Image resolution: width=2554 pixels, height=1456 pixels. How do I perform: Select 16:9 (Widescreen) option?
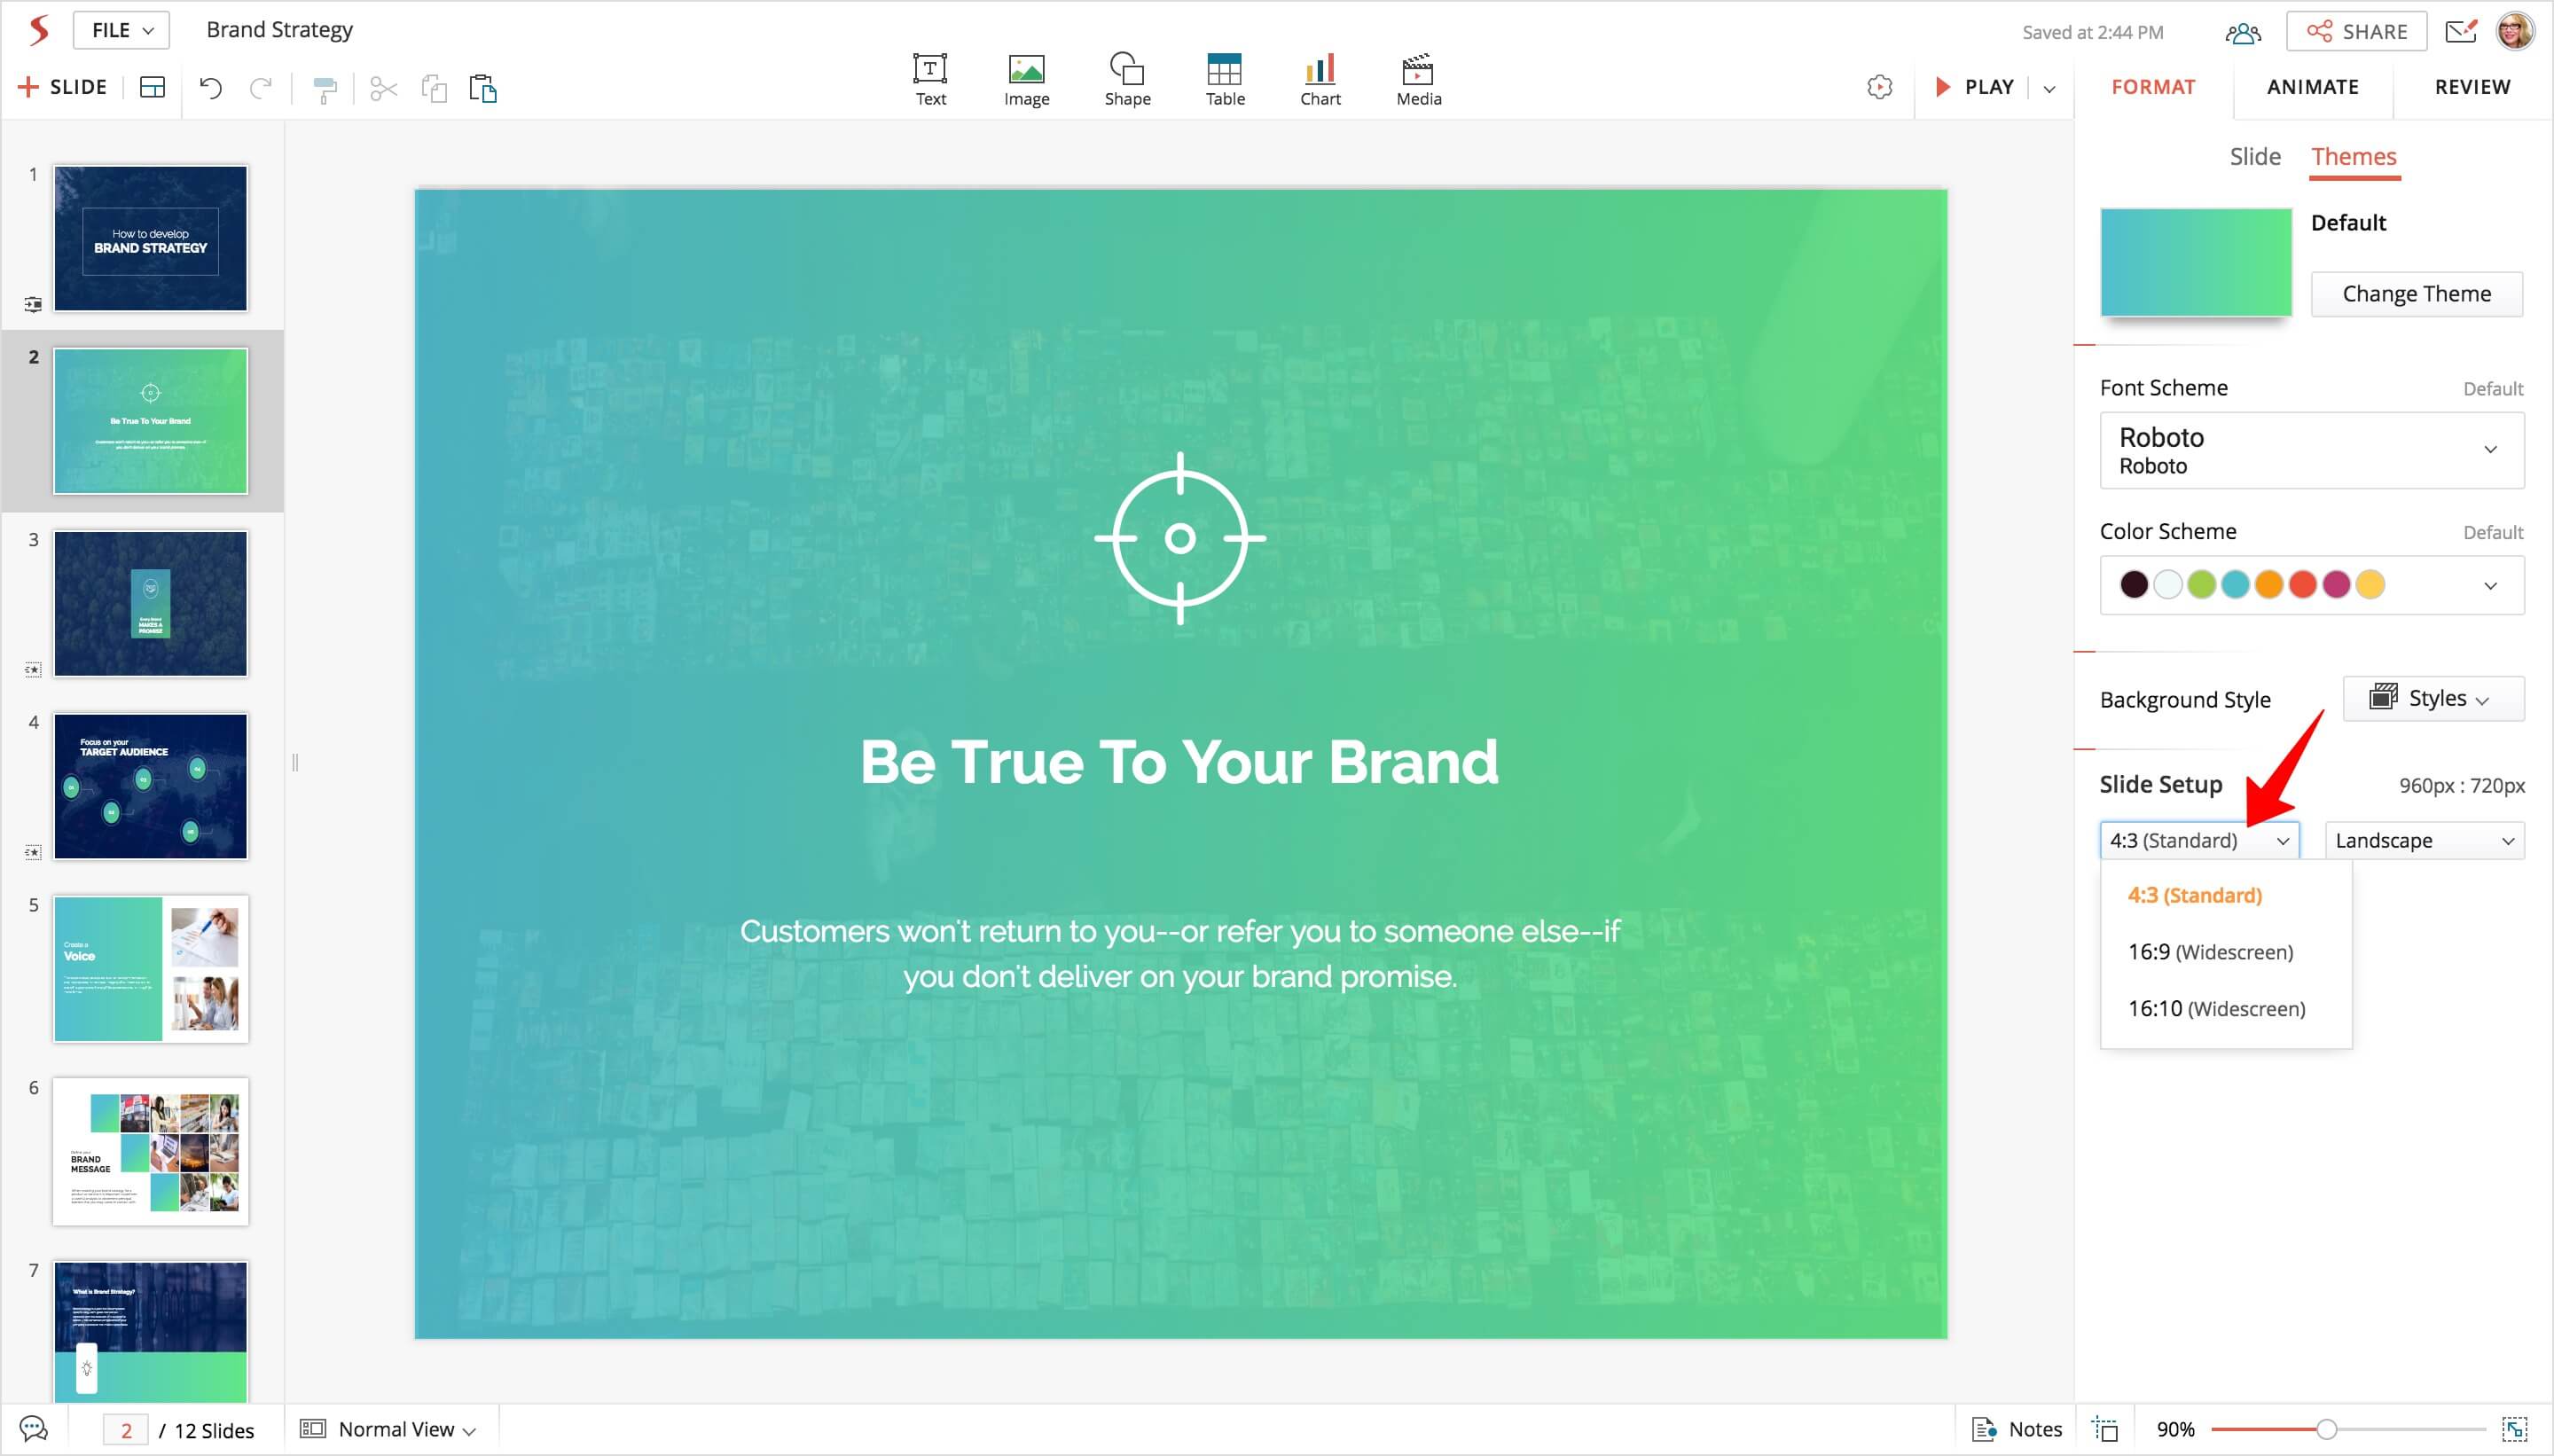pos(2210,951)
